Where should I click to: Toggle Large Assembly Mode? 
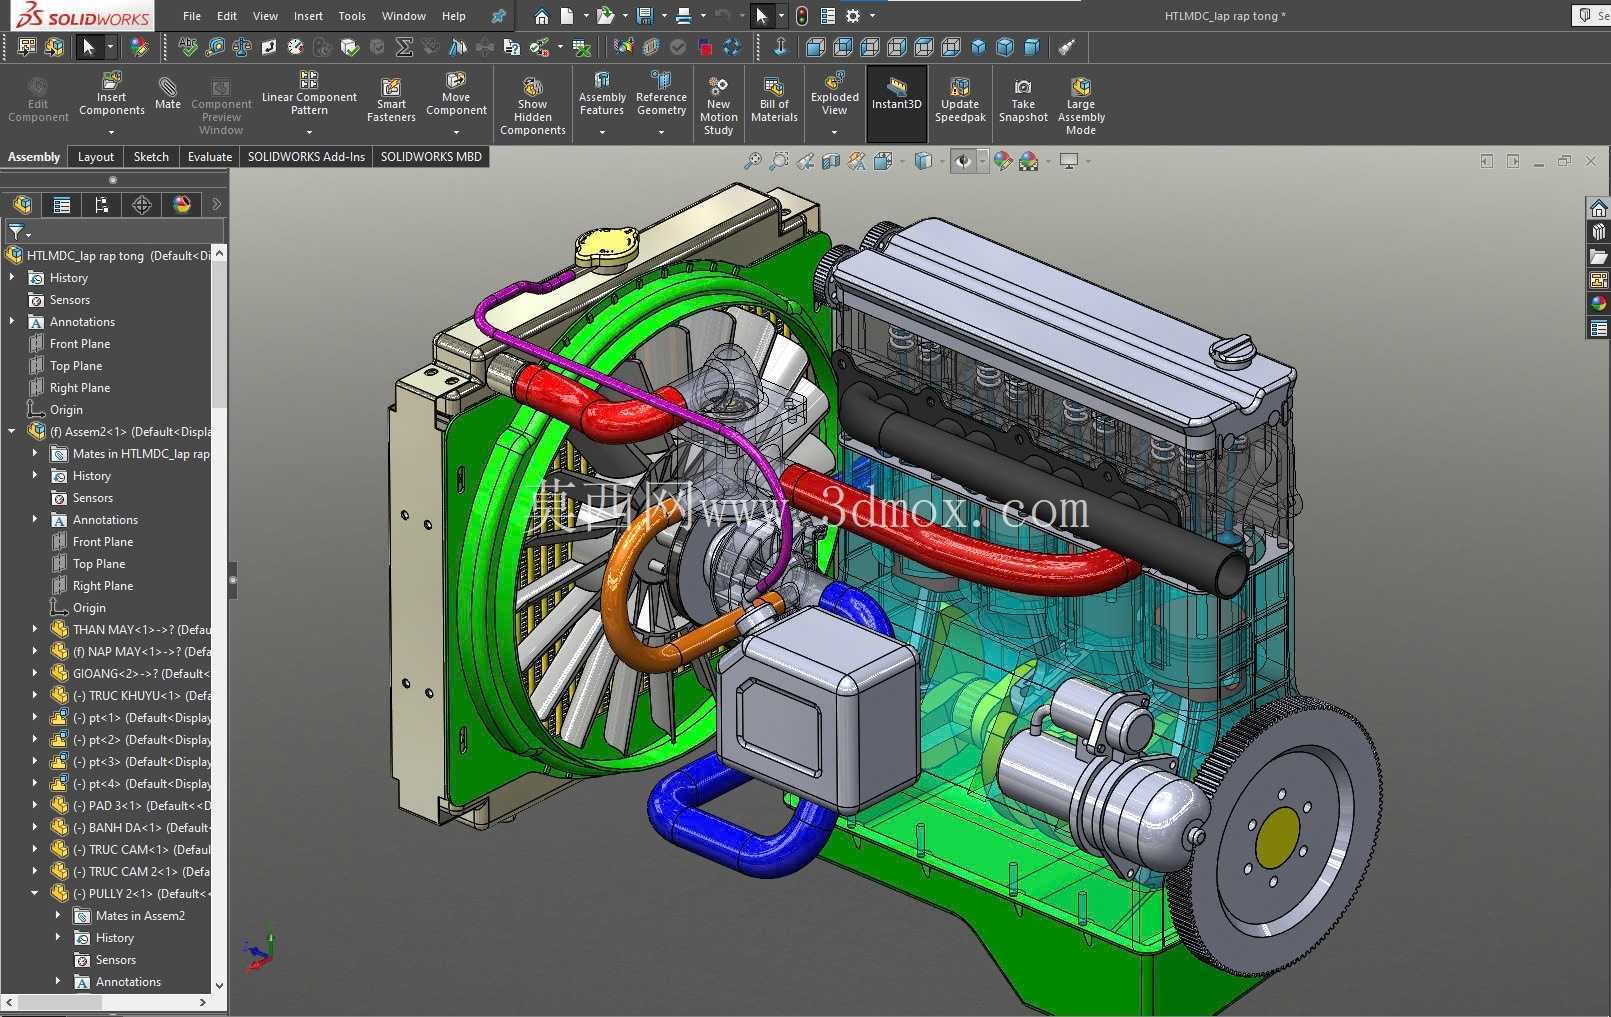pos(1080,105)
